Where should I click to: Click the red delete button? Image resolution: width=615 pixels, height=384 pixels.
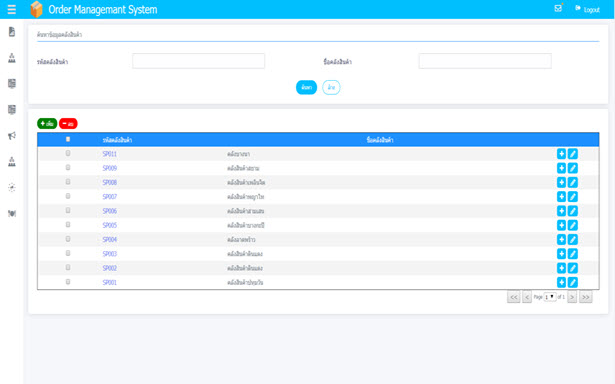coord(68,124)
